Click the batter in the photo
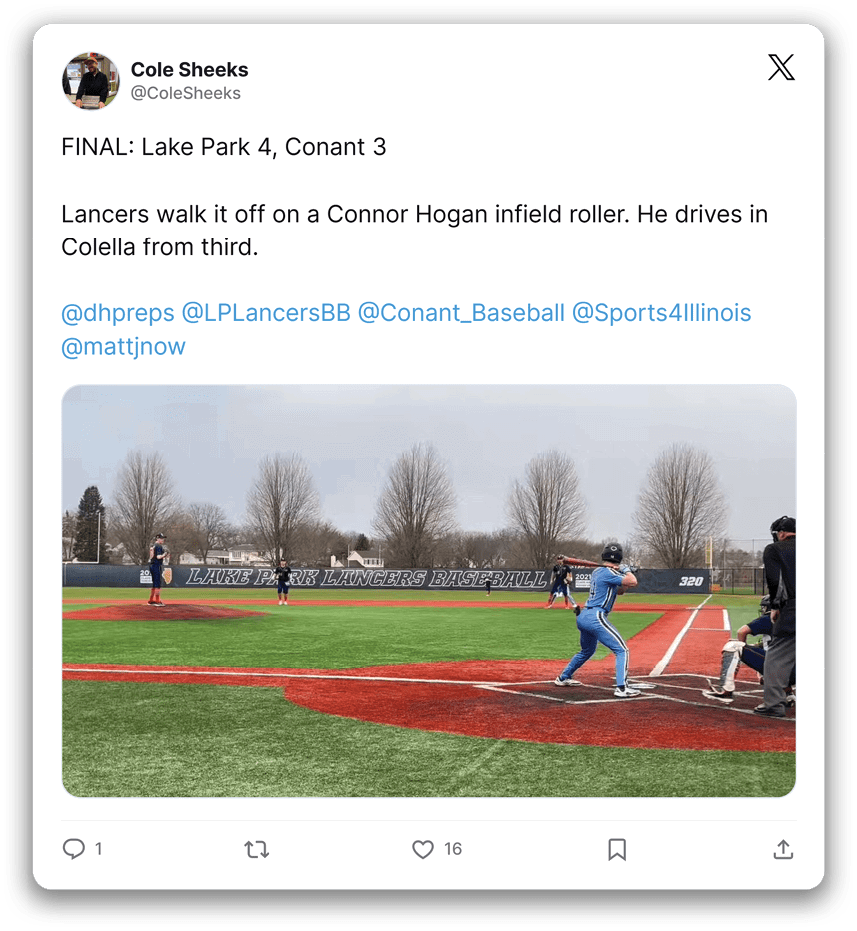This screenshot has height=931, width=857. click(x=597, y=620)
